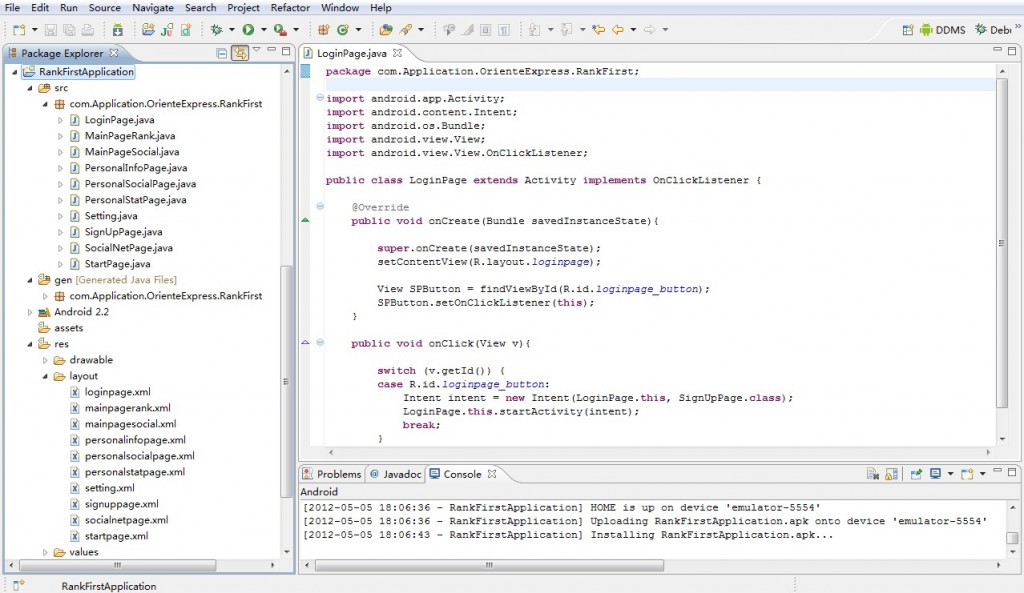The width and height of the screenshot is (1024, 593).
Task: Collapse the layout folder
Action: click(x=45, y=376)
